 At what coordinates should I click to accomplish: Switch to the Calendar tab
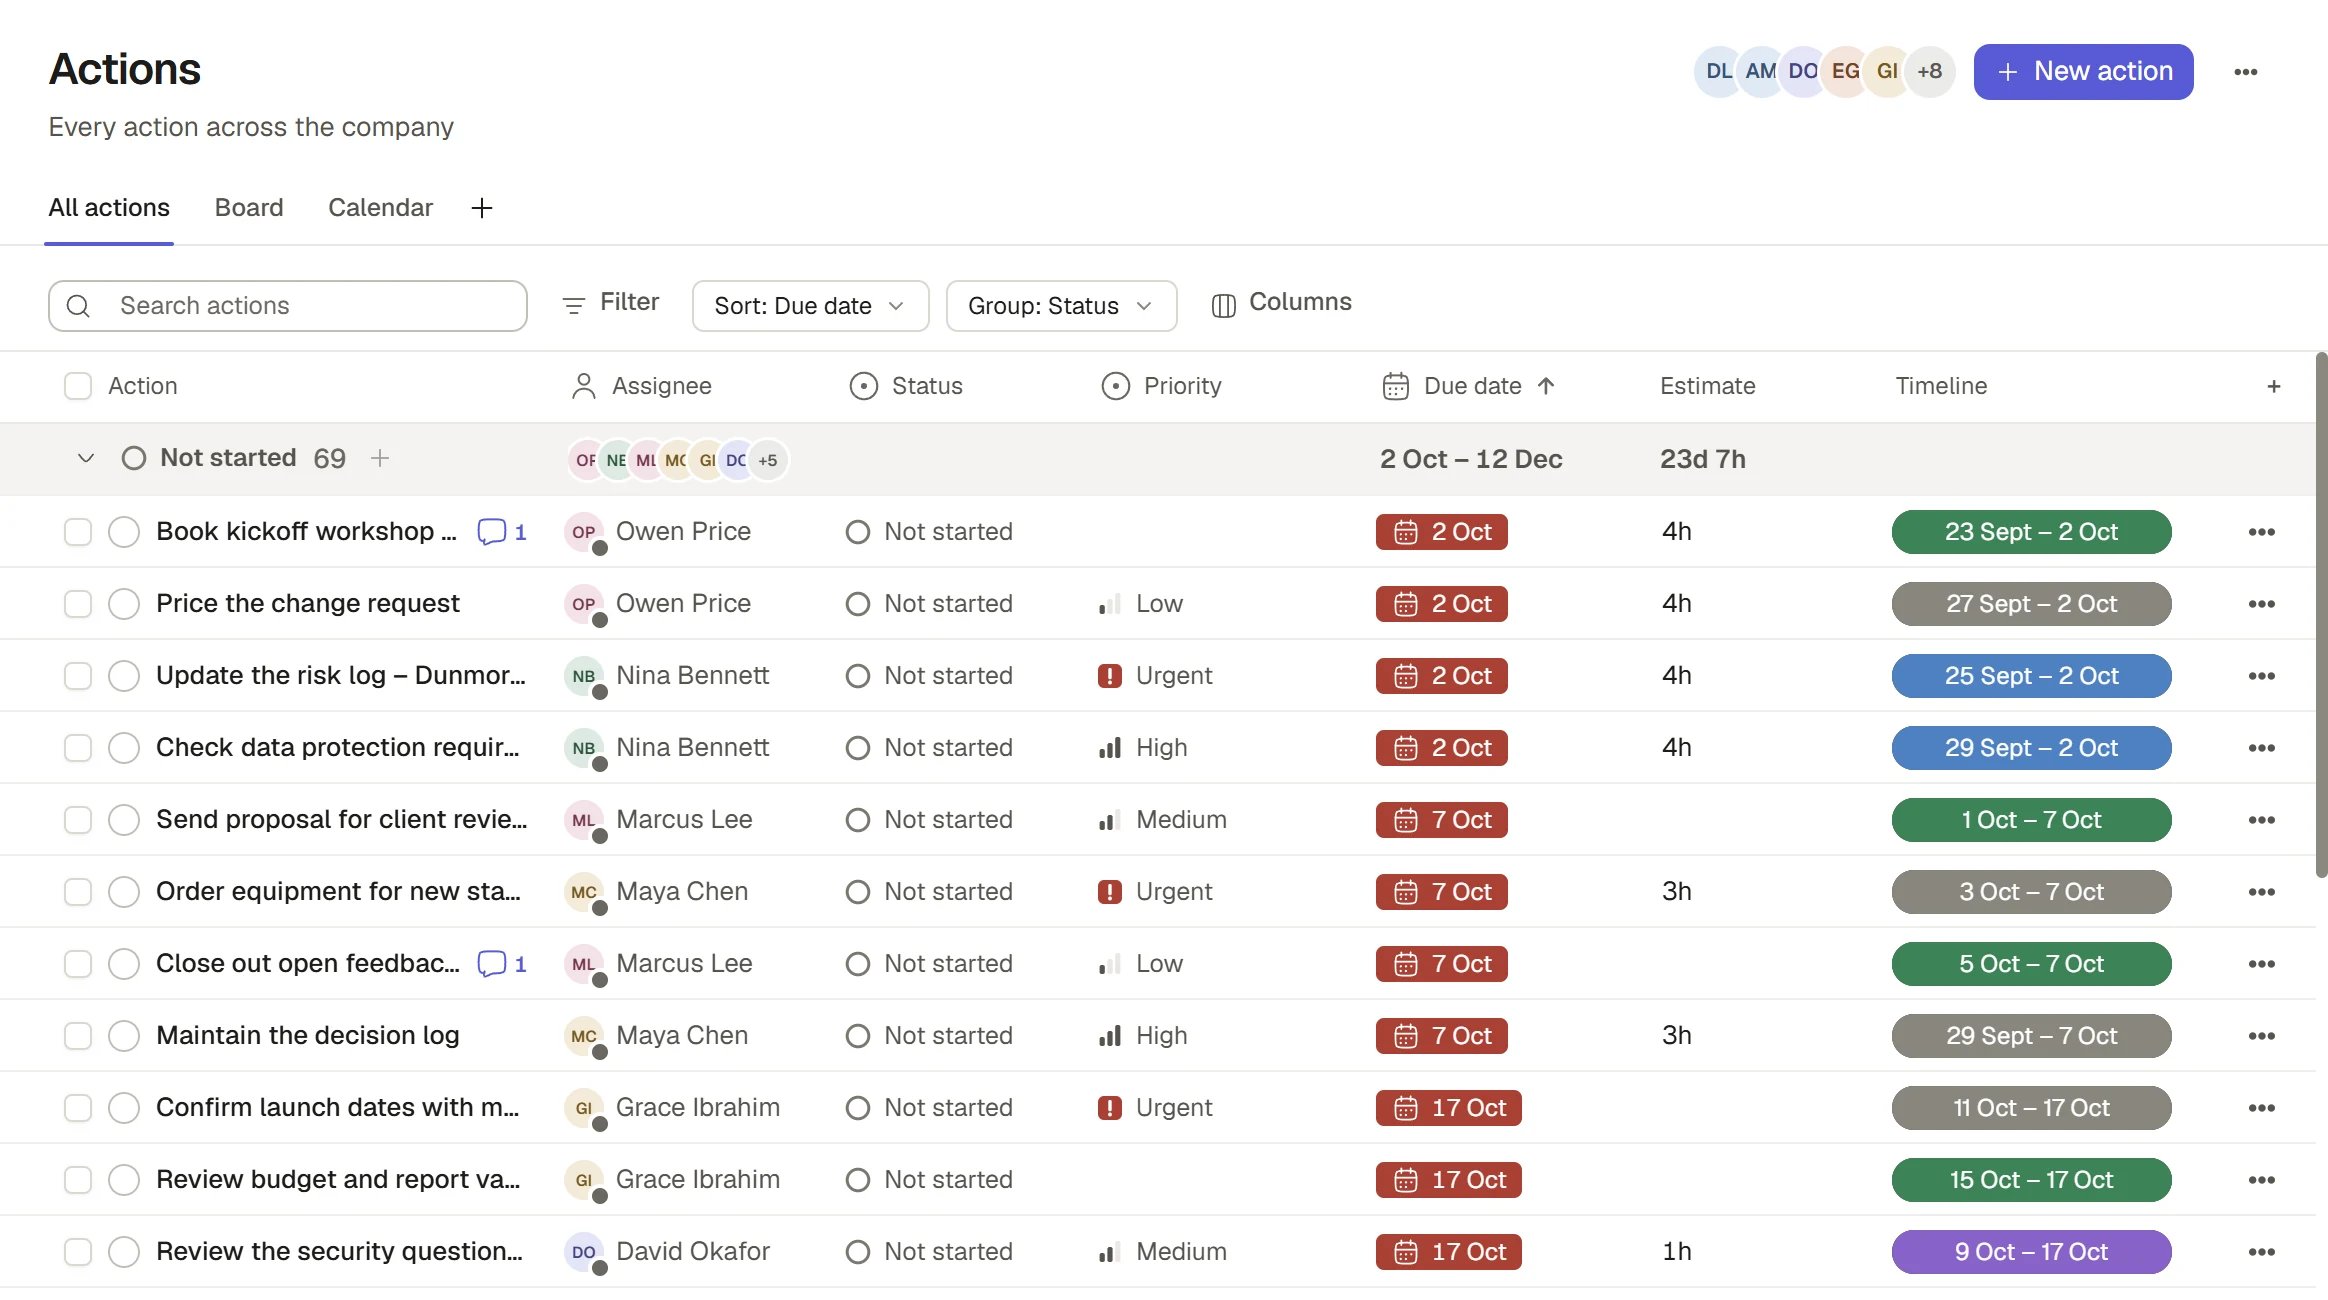tap(380, 208)
